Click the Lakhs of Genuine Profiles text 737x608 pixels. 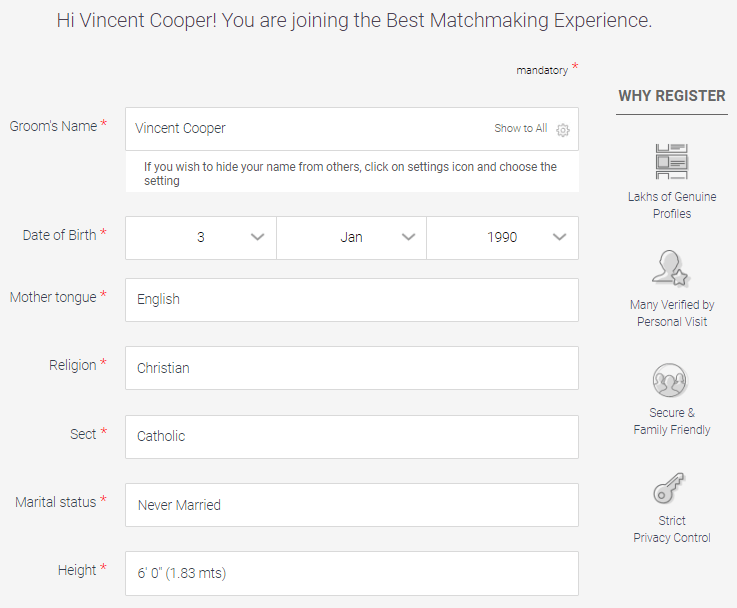(x=672, y=205)
